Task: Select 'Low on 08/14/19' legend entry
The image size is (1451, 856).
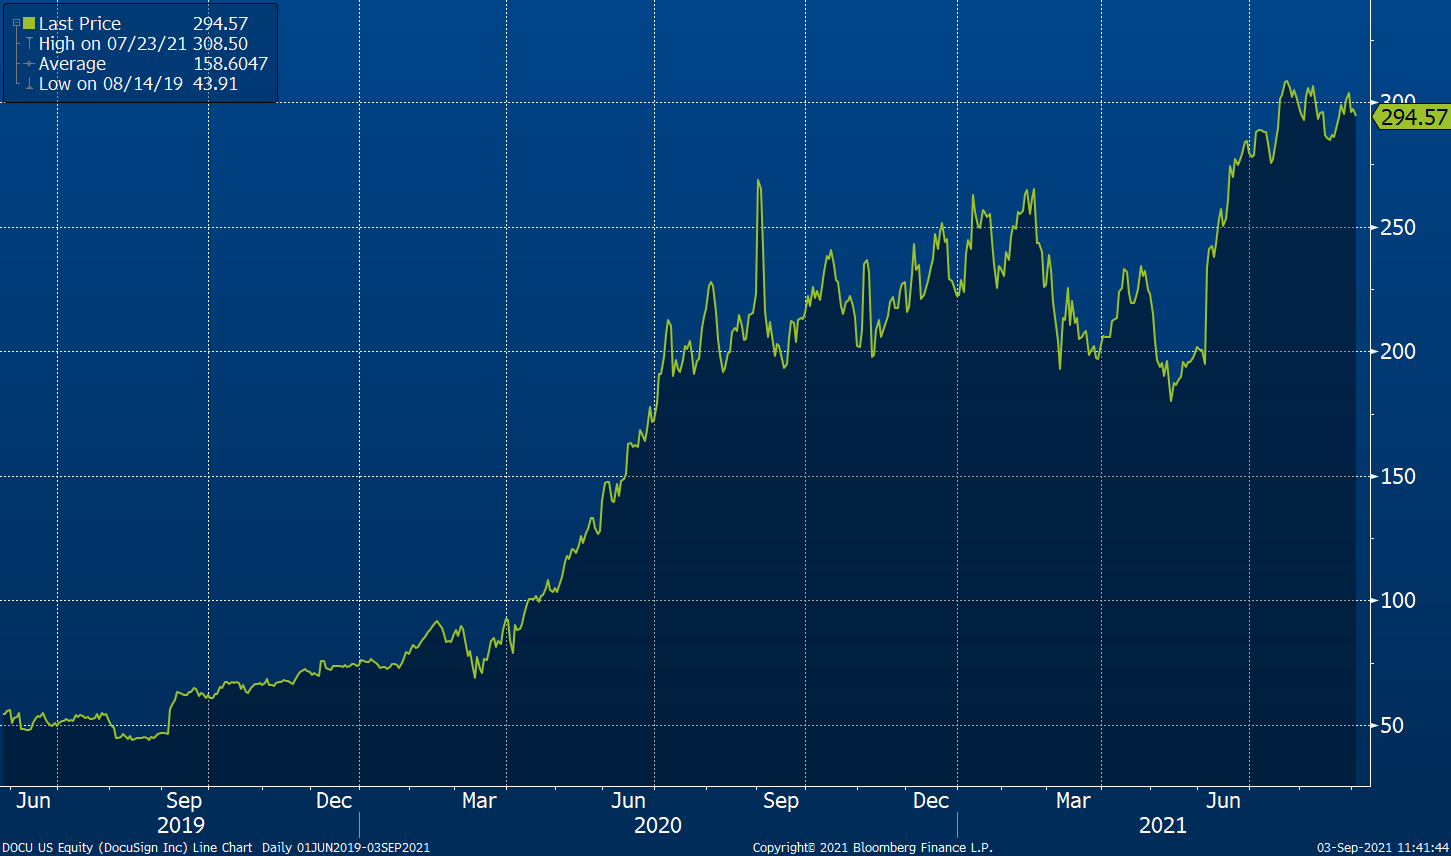Action: tap(111, 84)
